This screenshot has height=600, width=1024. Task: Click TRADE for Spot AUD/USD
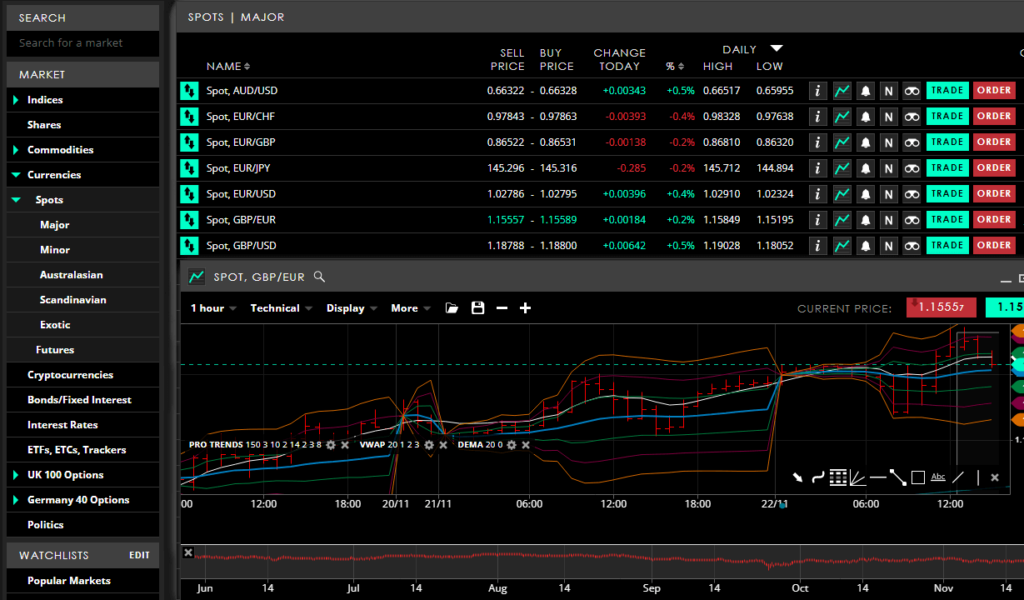947,90
